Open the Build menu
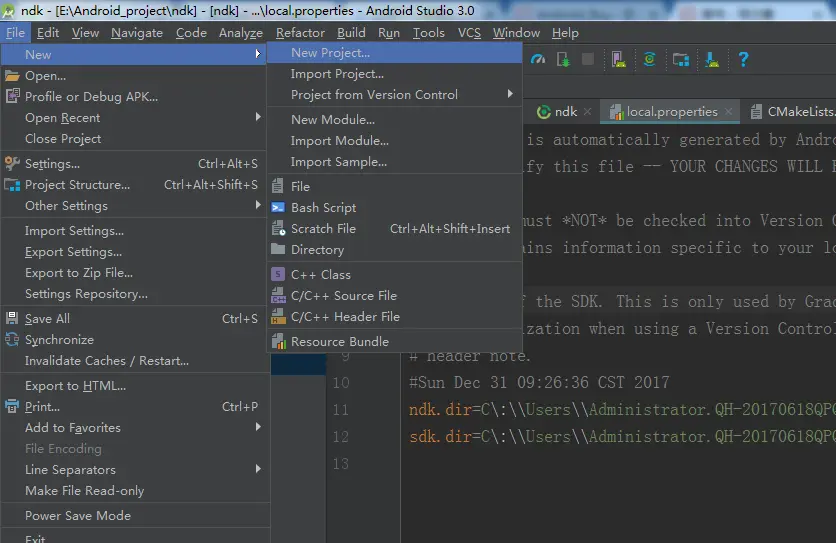This screenshot has width=836, height=543. 351,33
